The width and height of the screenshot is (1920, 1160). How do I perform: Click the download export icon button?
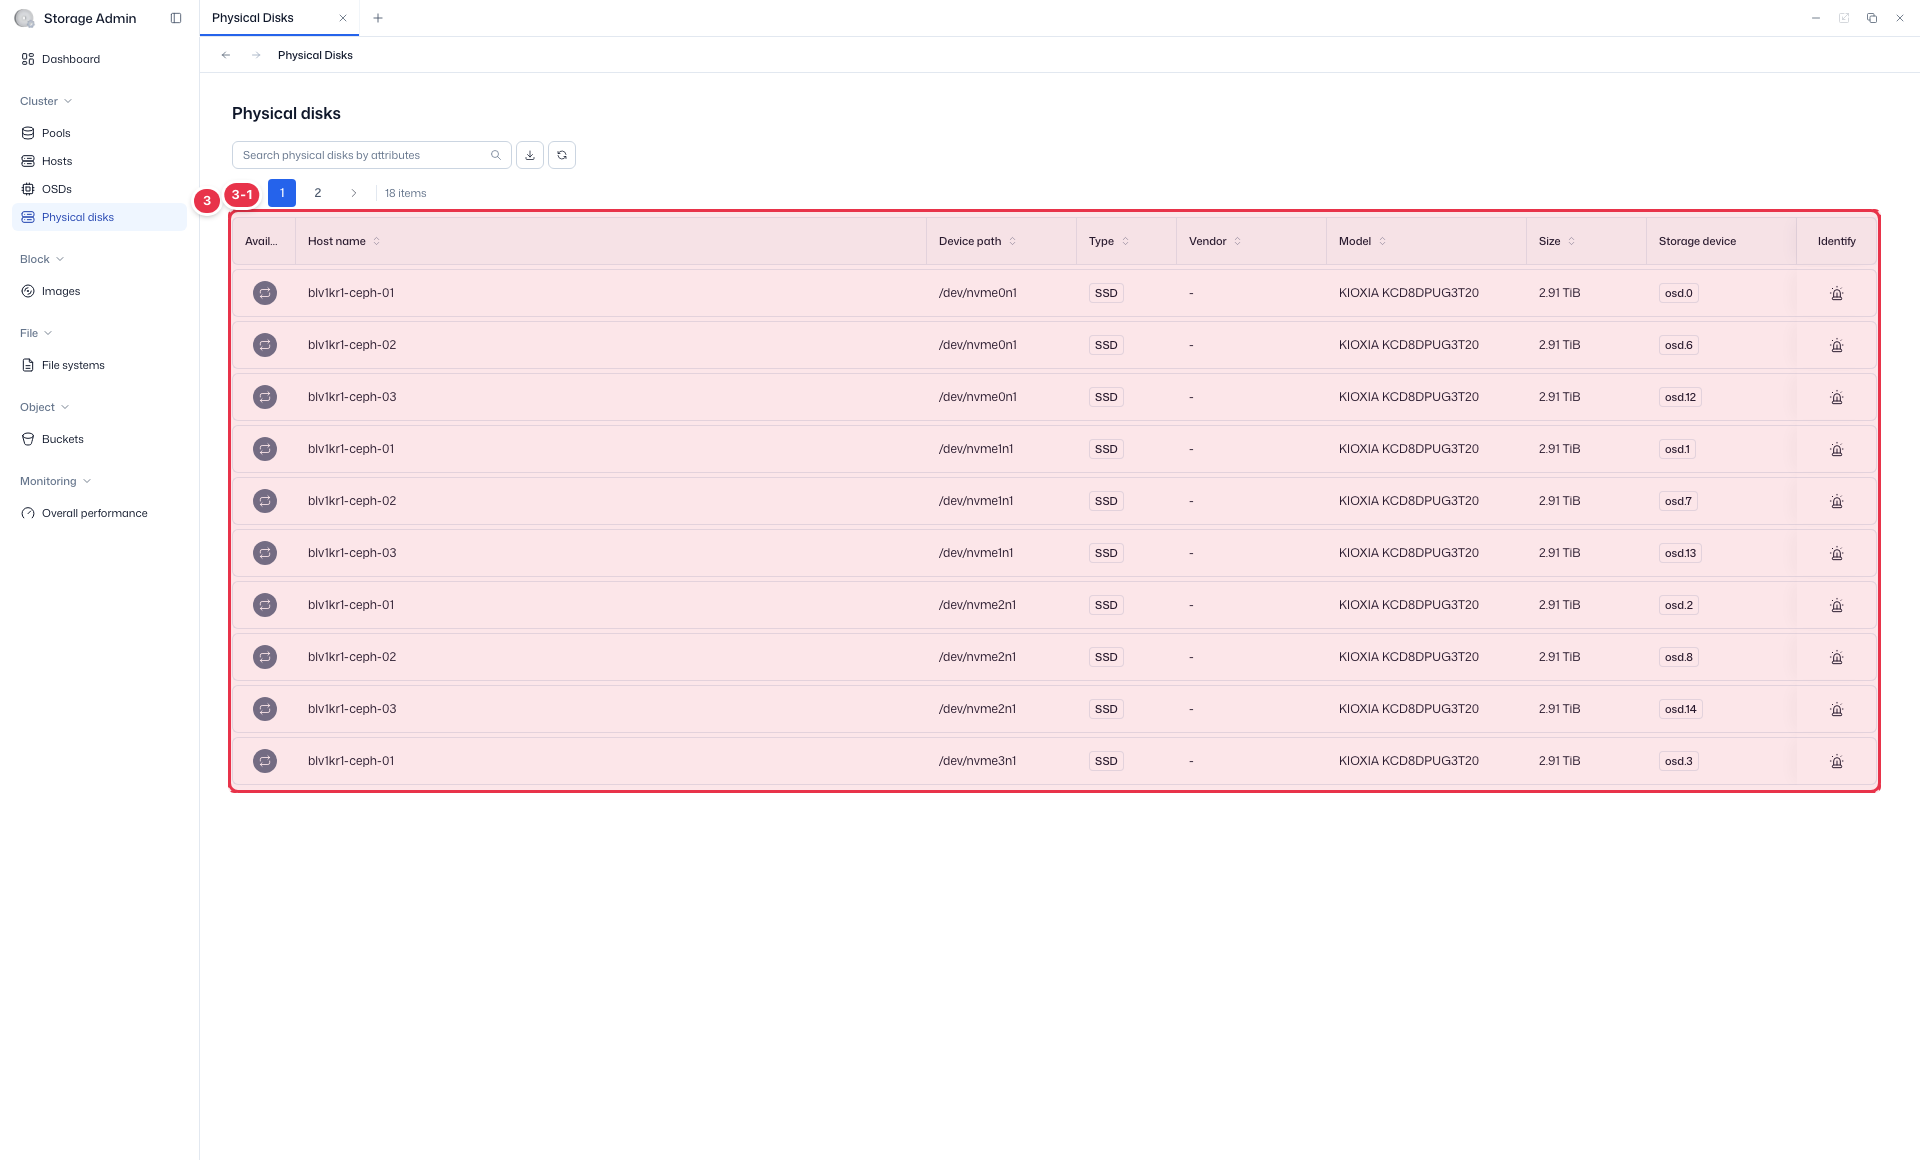tap(530, 155)
